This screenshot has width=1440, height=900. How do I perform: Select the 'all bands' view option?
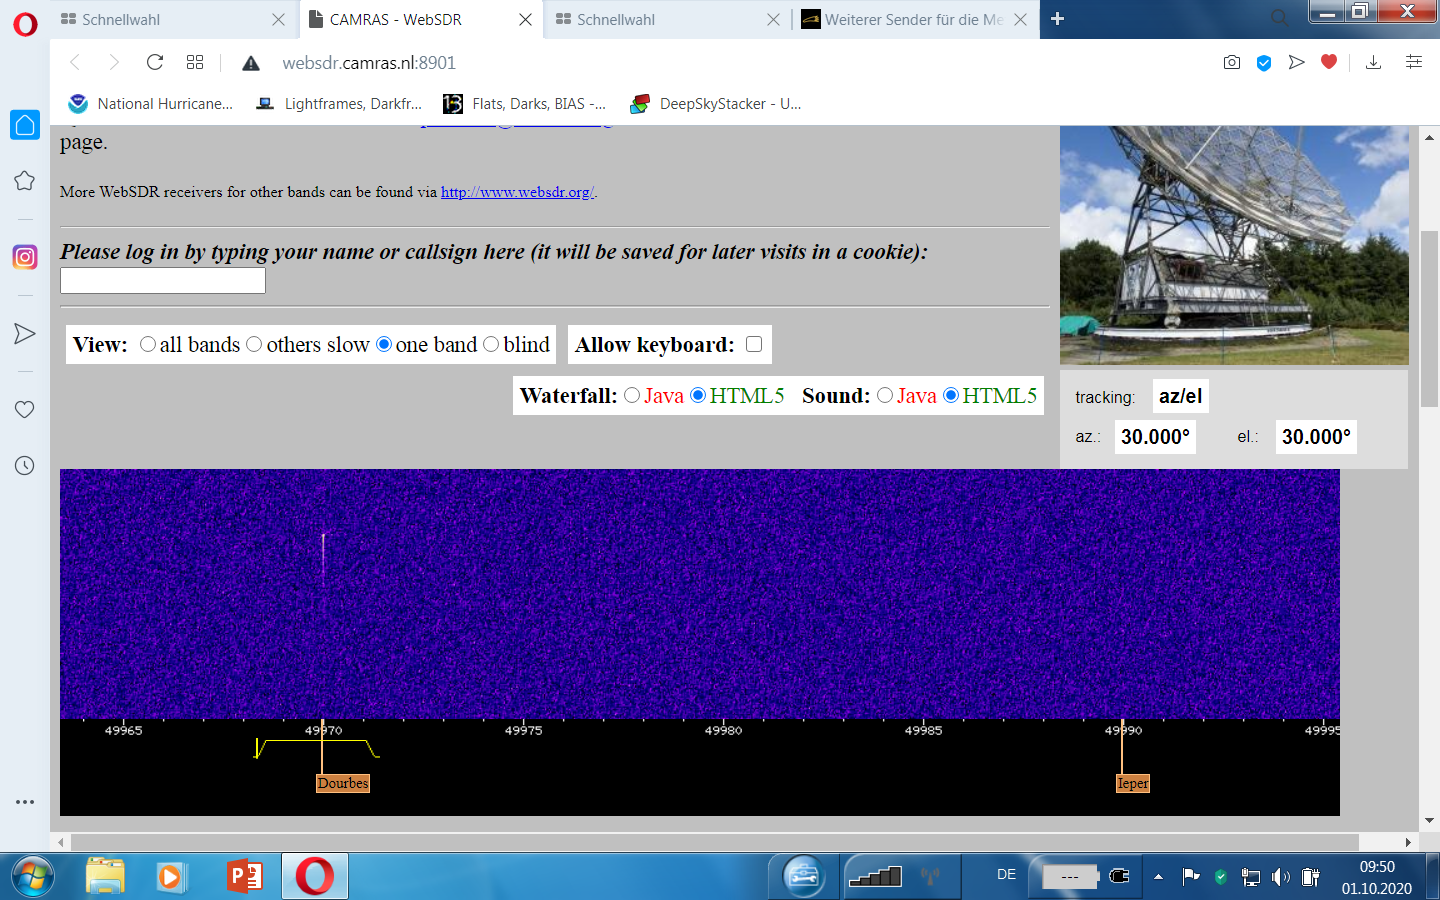tap(148, 344)
